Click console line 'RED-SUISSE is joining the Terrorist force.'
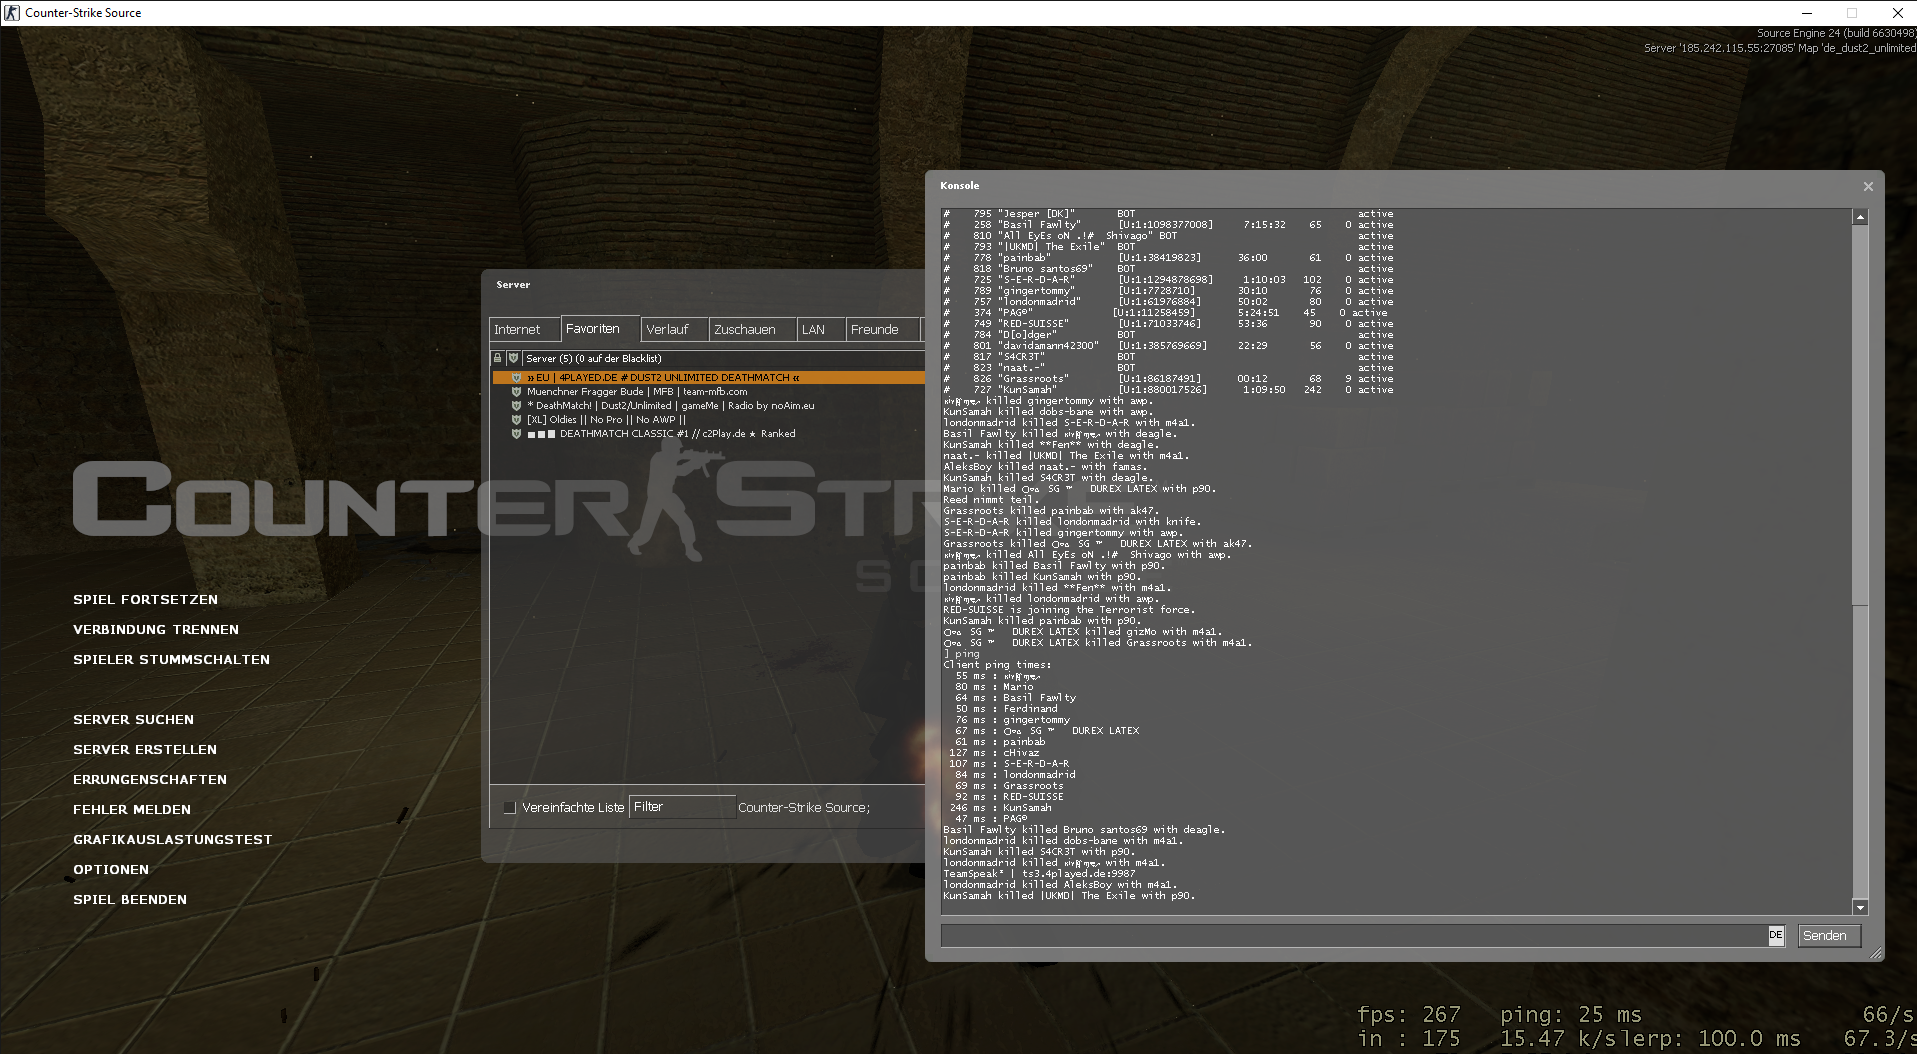 (1069, 610)
